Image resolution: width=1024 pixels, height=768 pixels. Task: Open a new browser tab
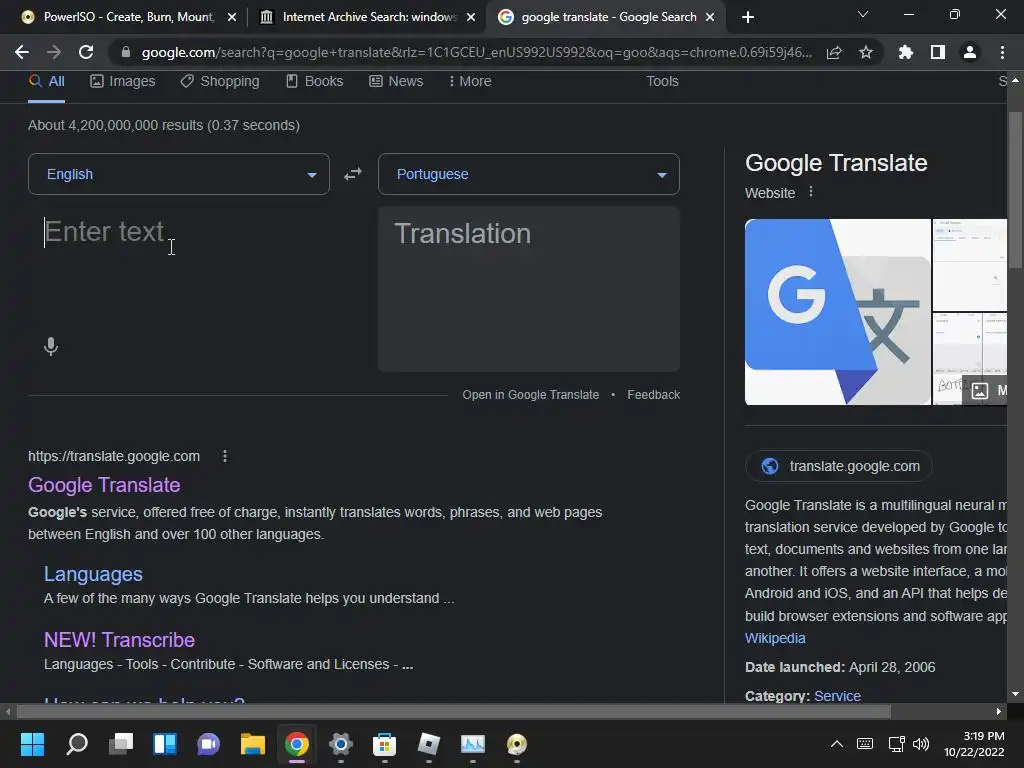point(748,17)
